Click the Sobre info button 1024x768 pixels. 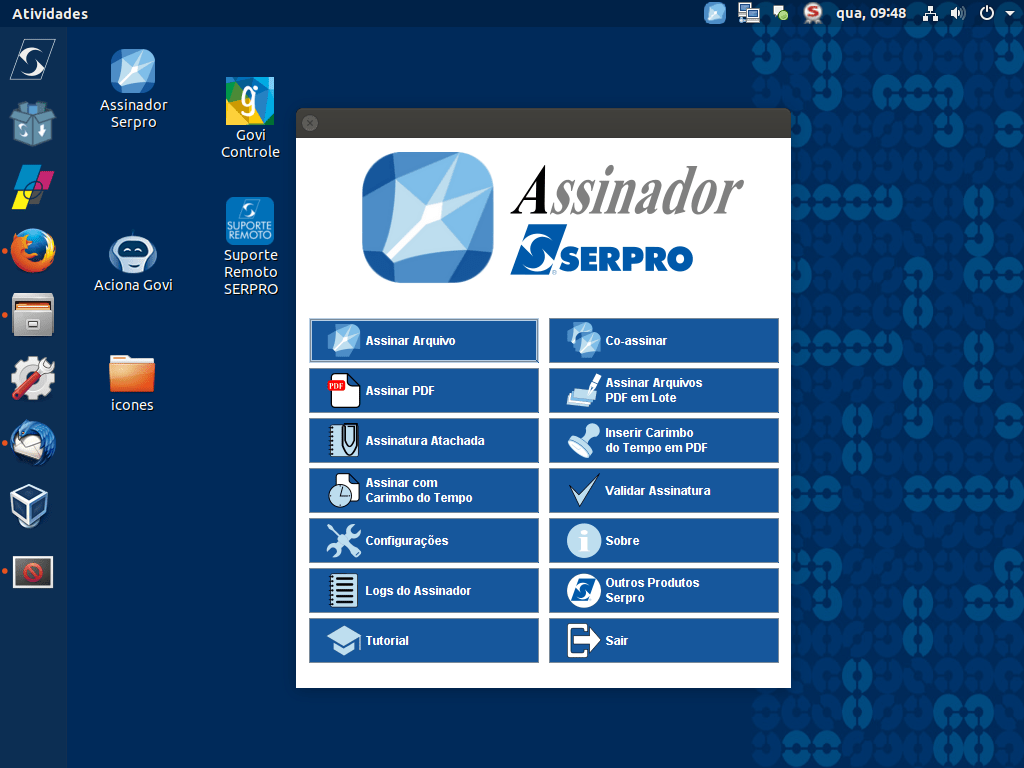coord(663,540)
